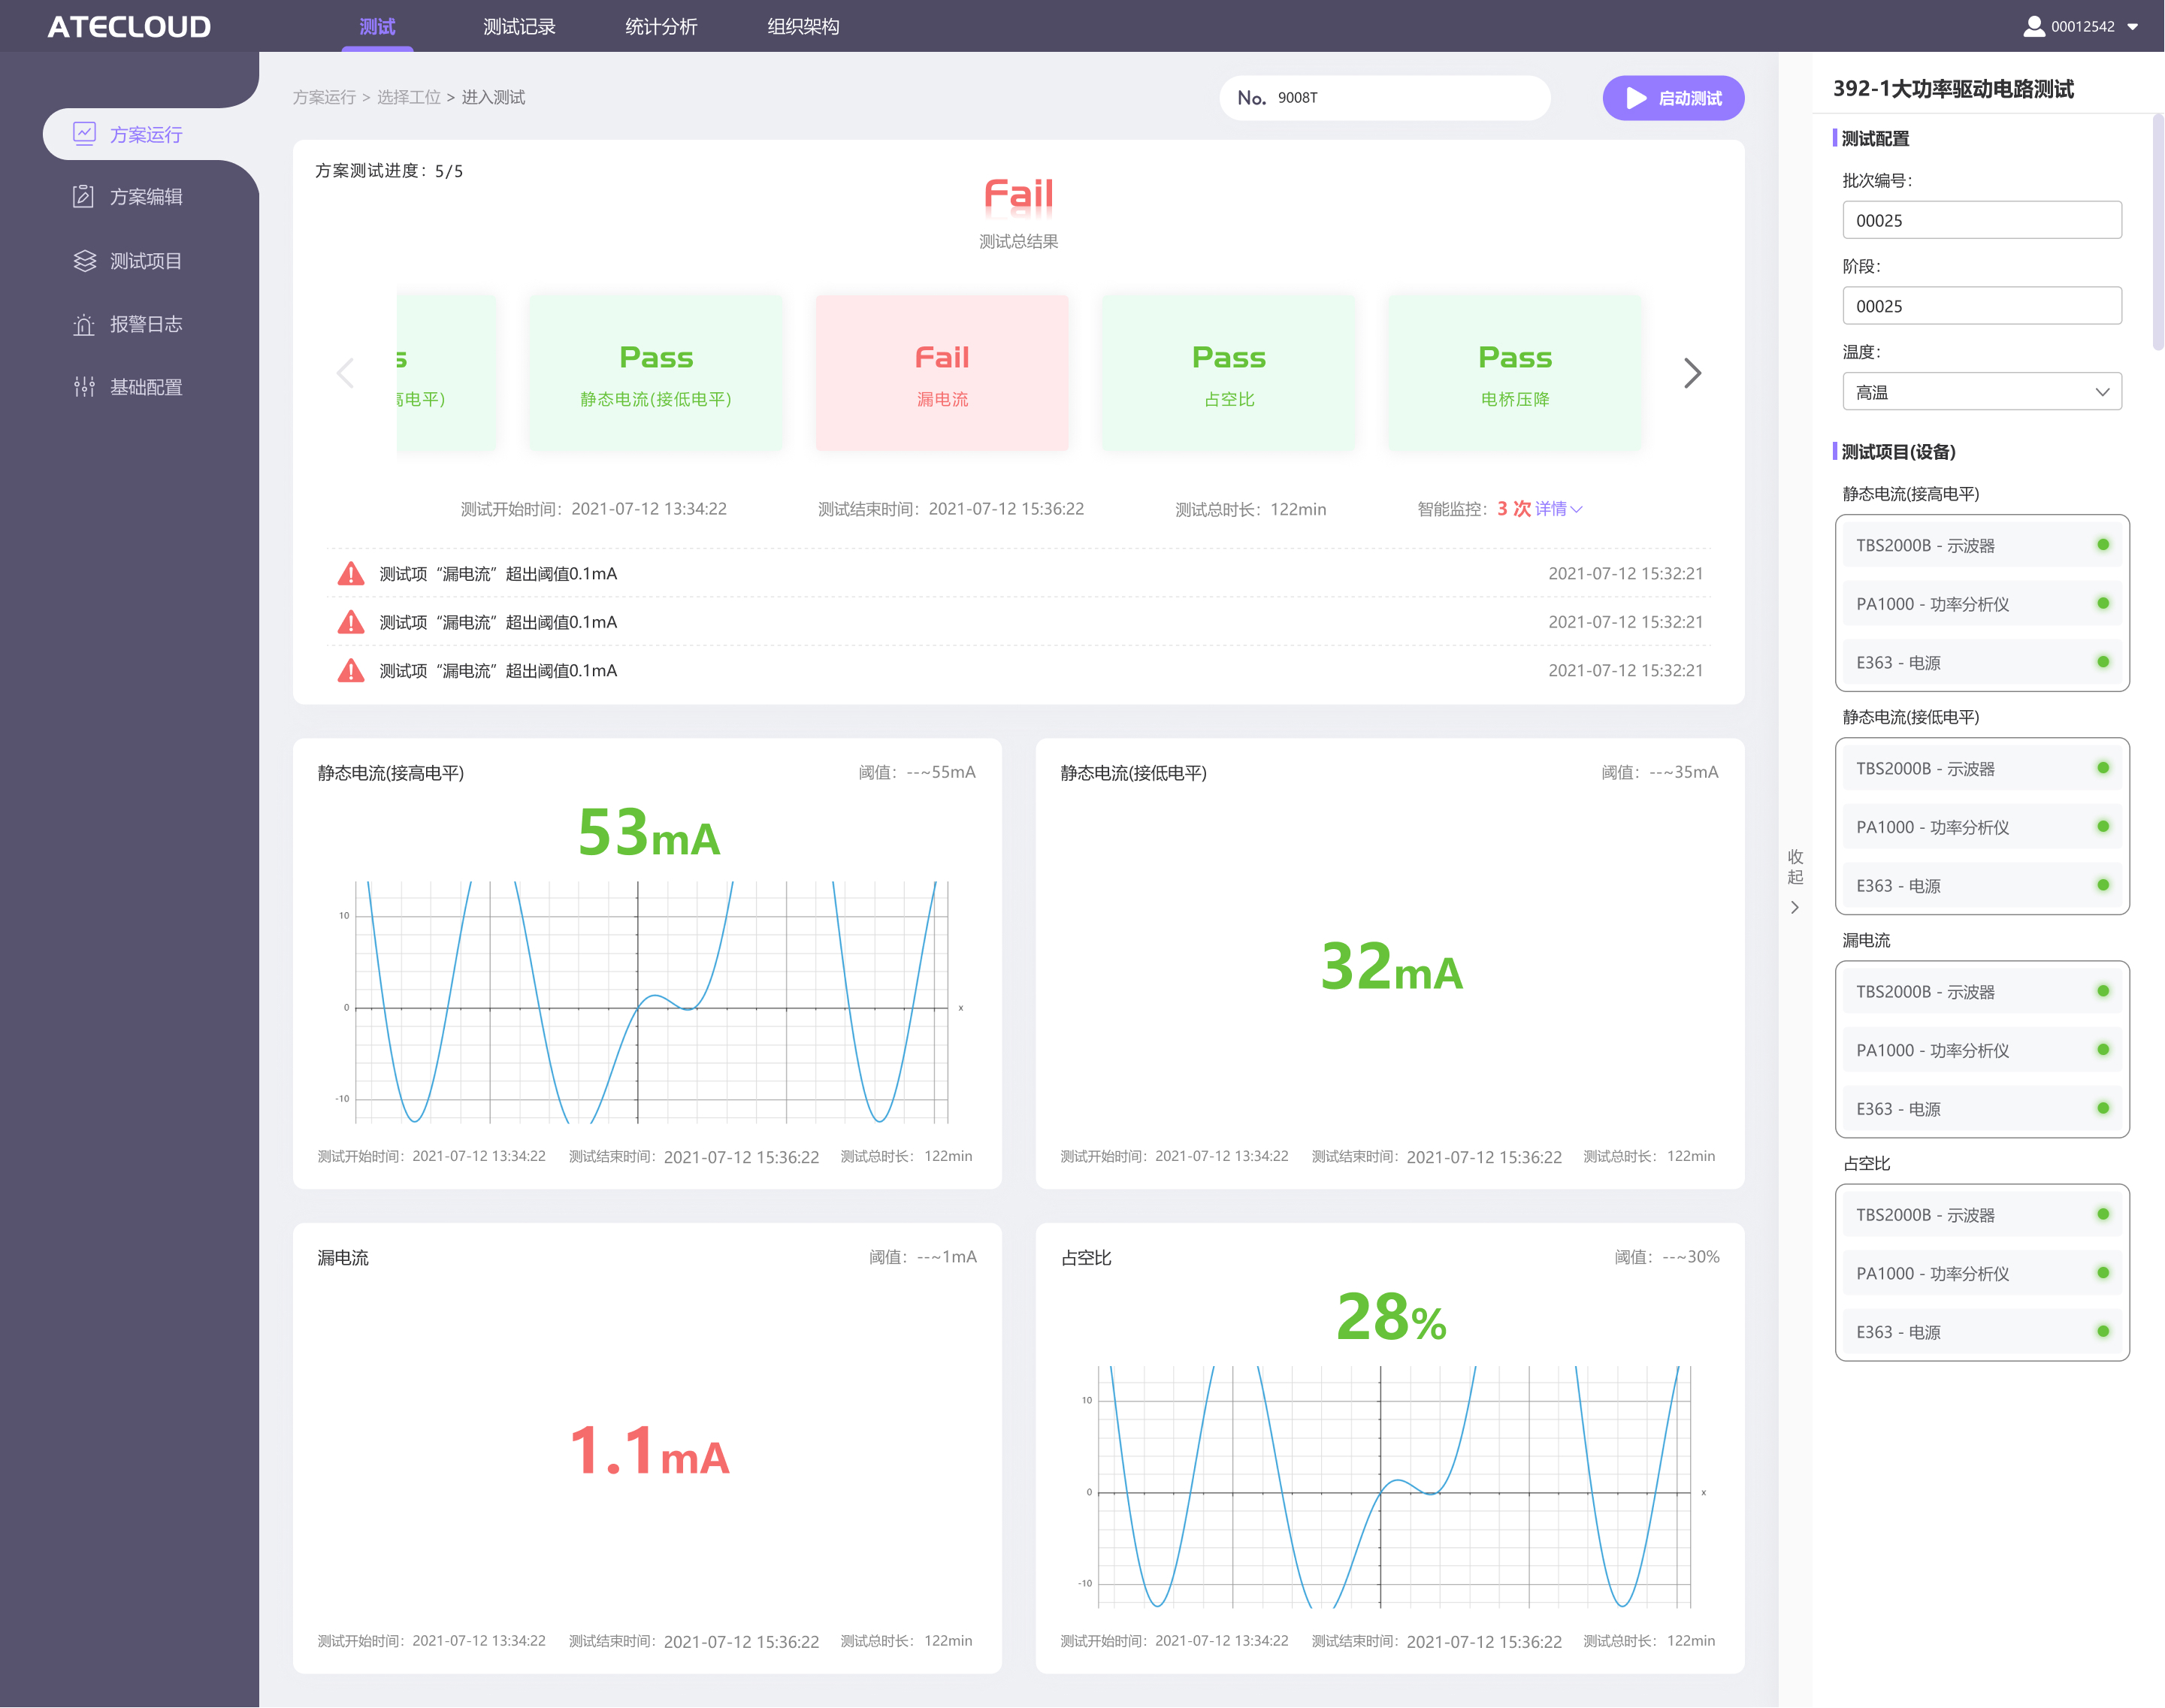Click green status dot of first TBS2000B device
Screen dimensions: 2165x1708
coord(2102,545)
